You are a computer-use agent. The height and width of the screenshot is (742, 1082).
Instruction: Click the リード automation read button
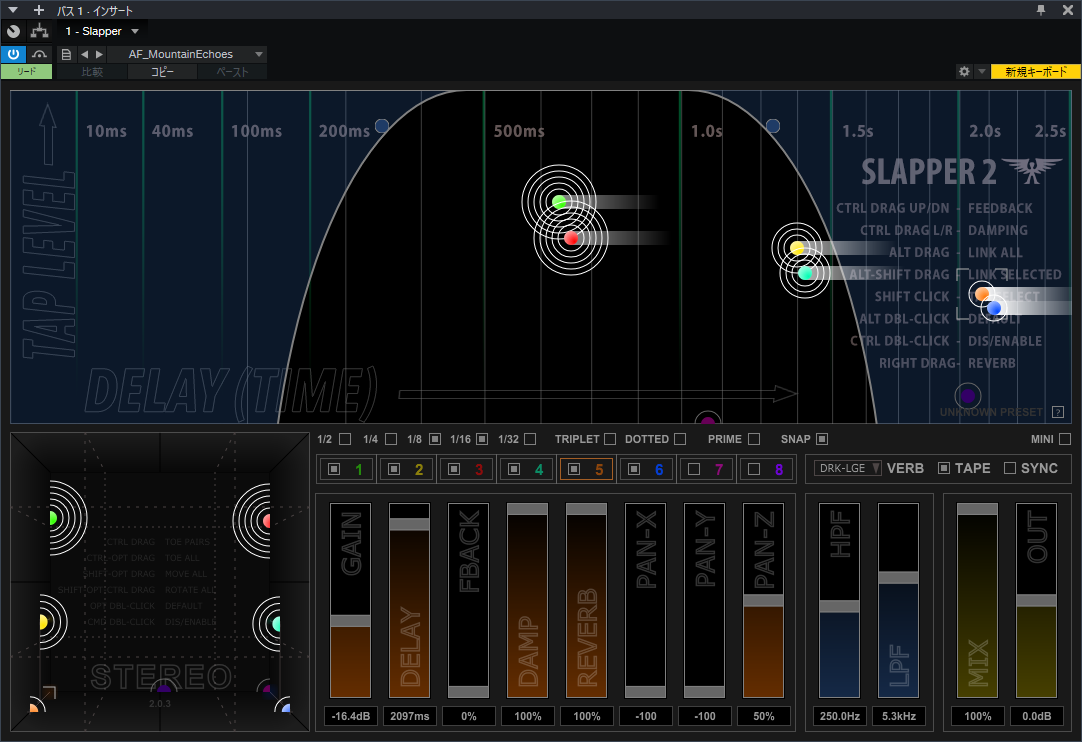tap(26, 71)
